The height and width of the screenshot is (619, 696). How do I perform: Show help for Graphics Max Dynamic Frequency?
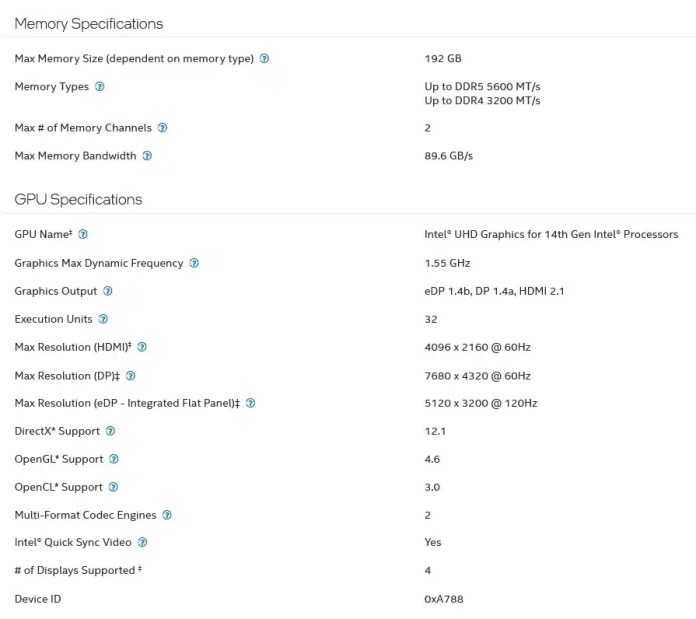(194, 263)
